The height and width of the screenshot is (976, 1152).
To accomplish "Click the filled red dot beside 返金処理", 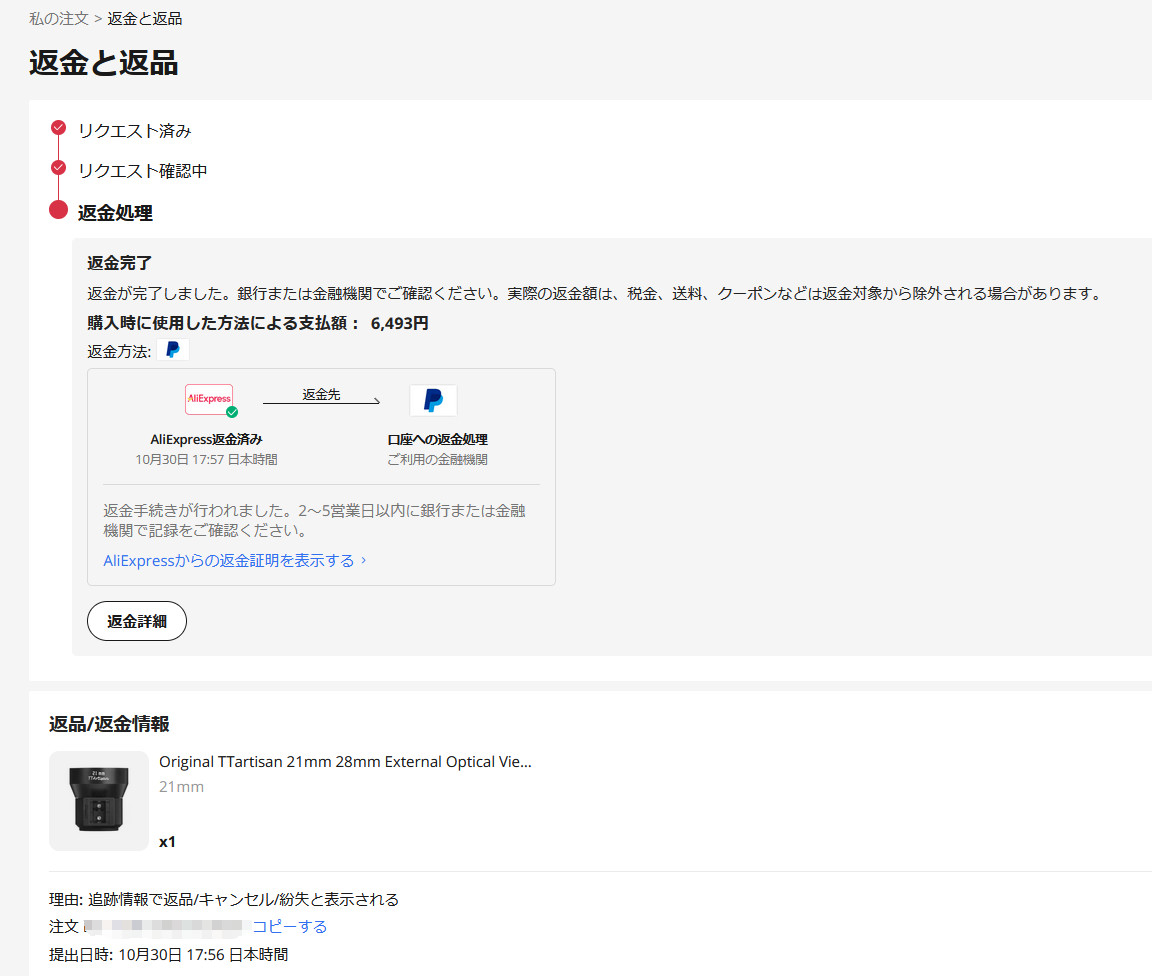I will pyautogui.click(x=57, y=210).
